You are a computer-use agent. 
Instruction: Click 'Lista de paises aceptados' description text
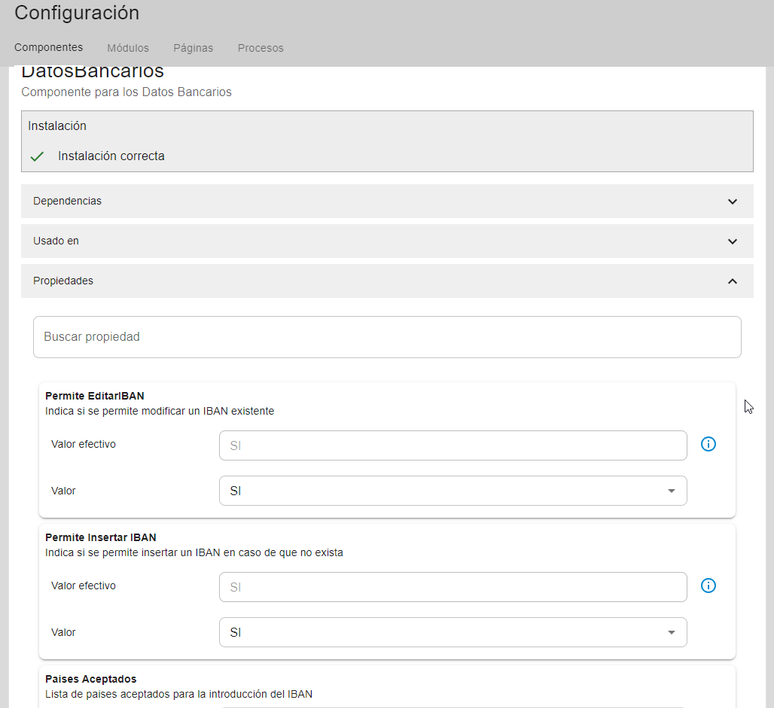tap(179, 694)
